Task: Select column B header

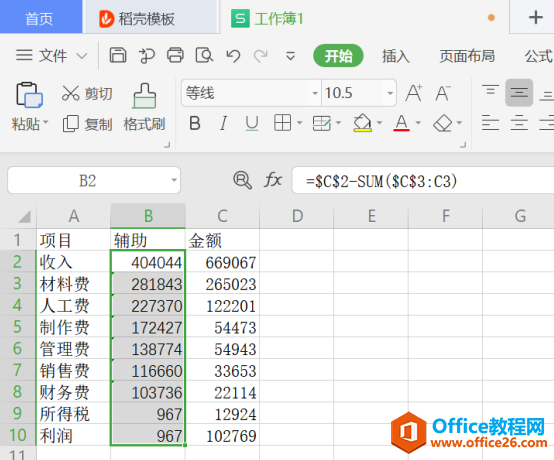Action: (x=148, y=216)
